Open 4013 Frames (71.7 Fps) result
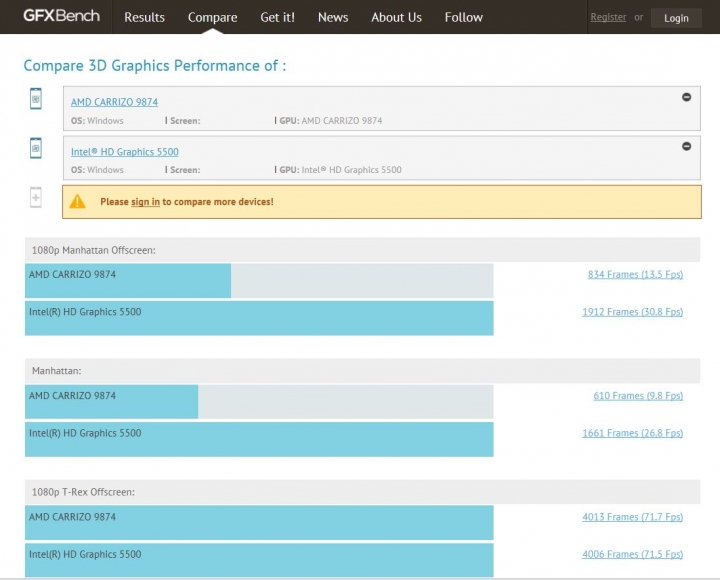720x580 pixels. (632, 517)
